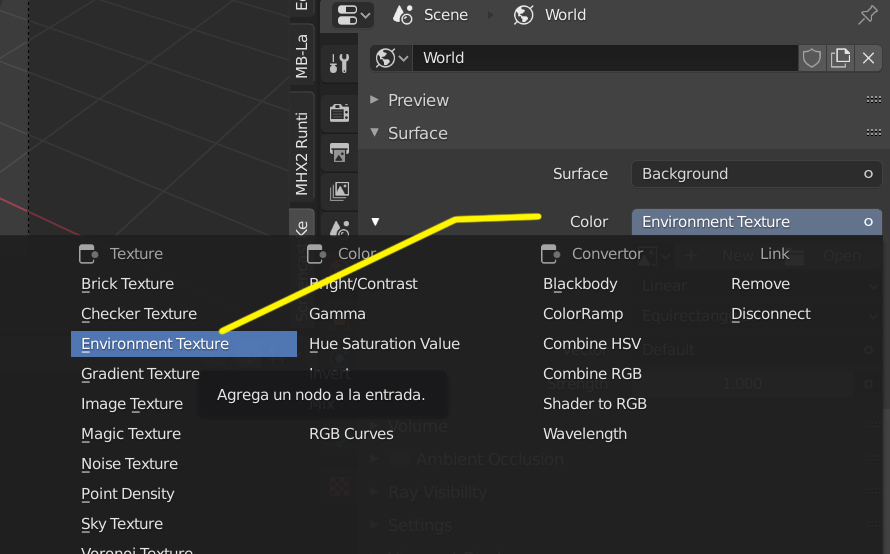
Task: Select Checker Texture from the menu
Action: (x=139, y=314)
